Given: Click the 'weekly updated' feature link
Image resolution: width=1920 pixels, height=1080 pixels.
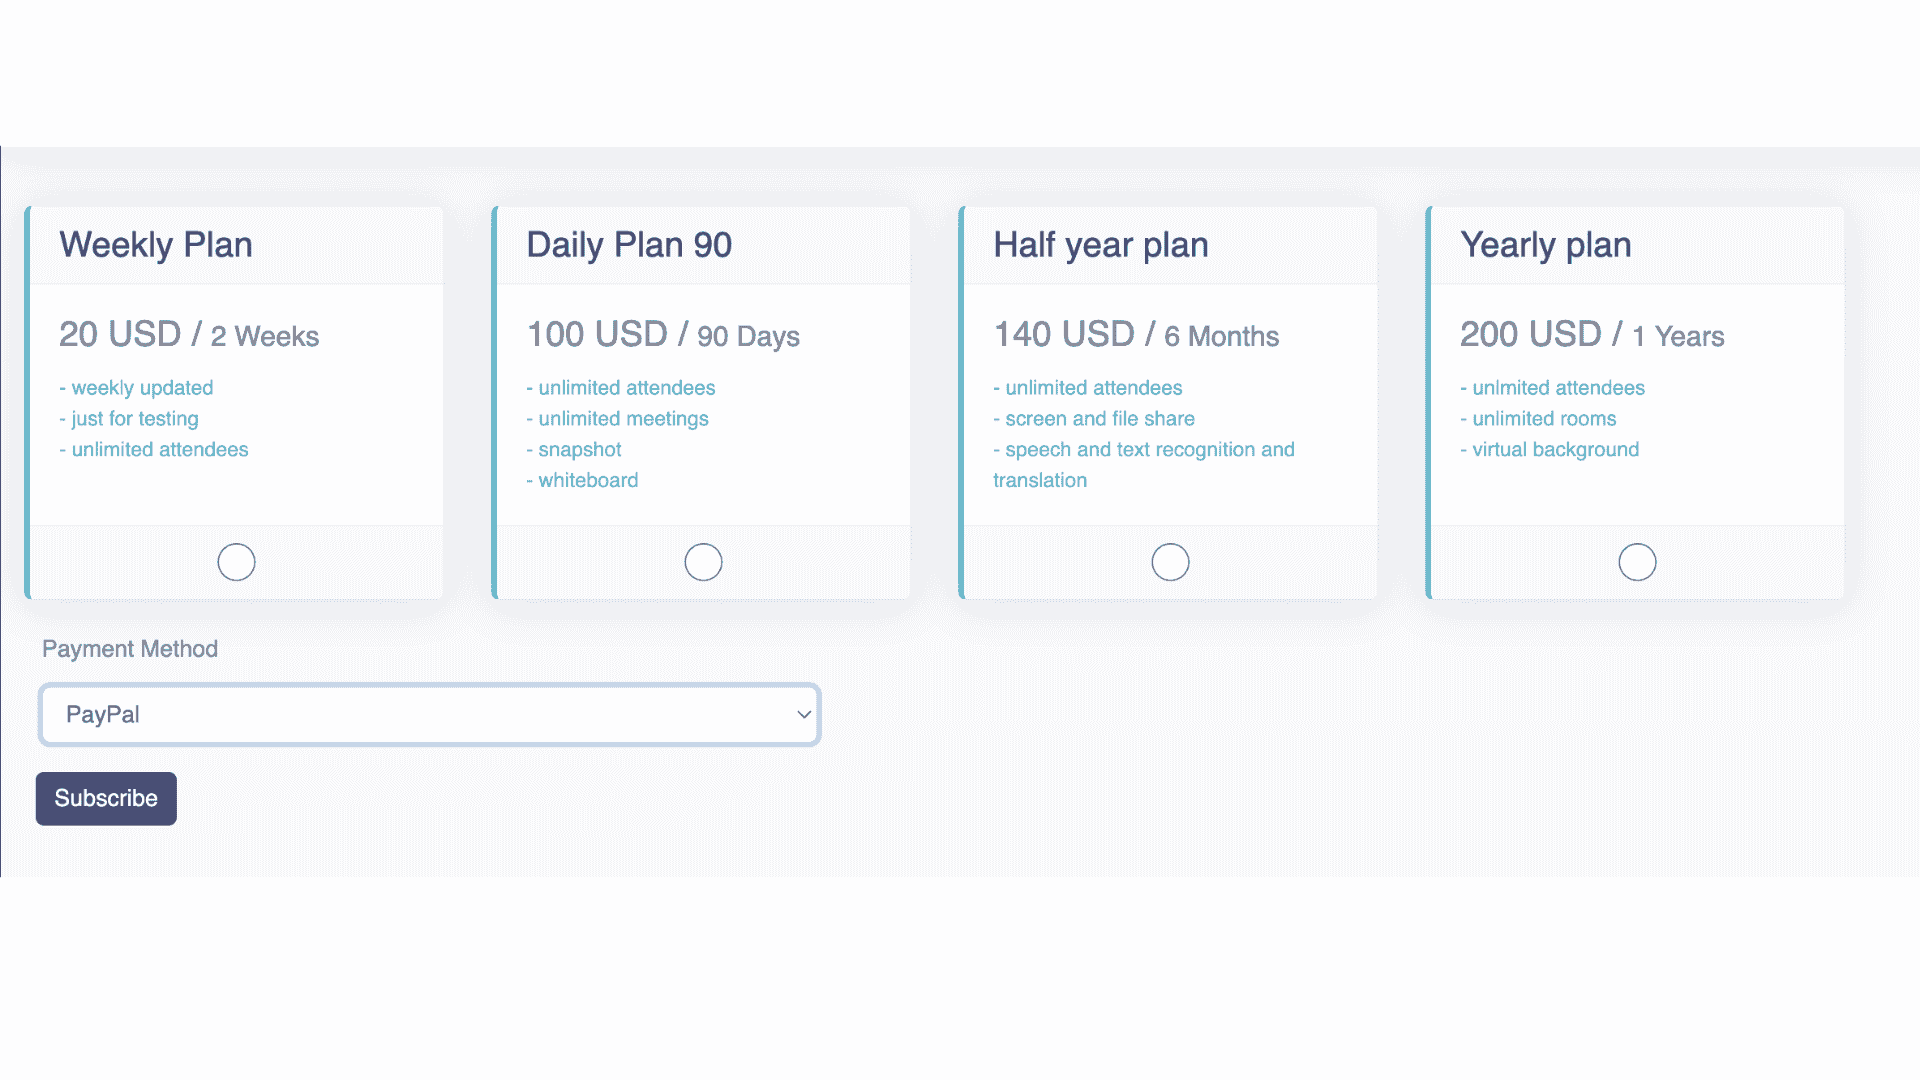Looking at the screenshot, I should (137, 387).
